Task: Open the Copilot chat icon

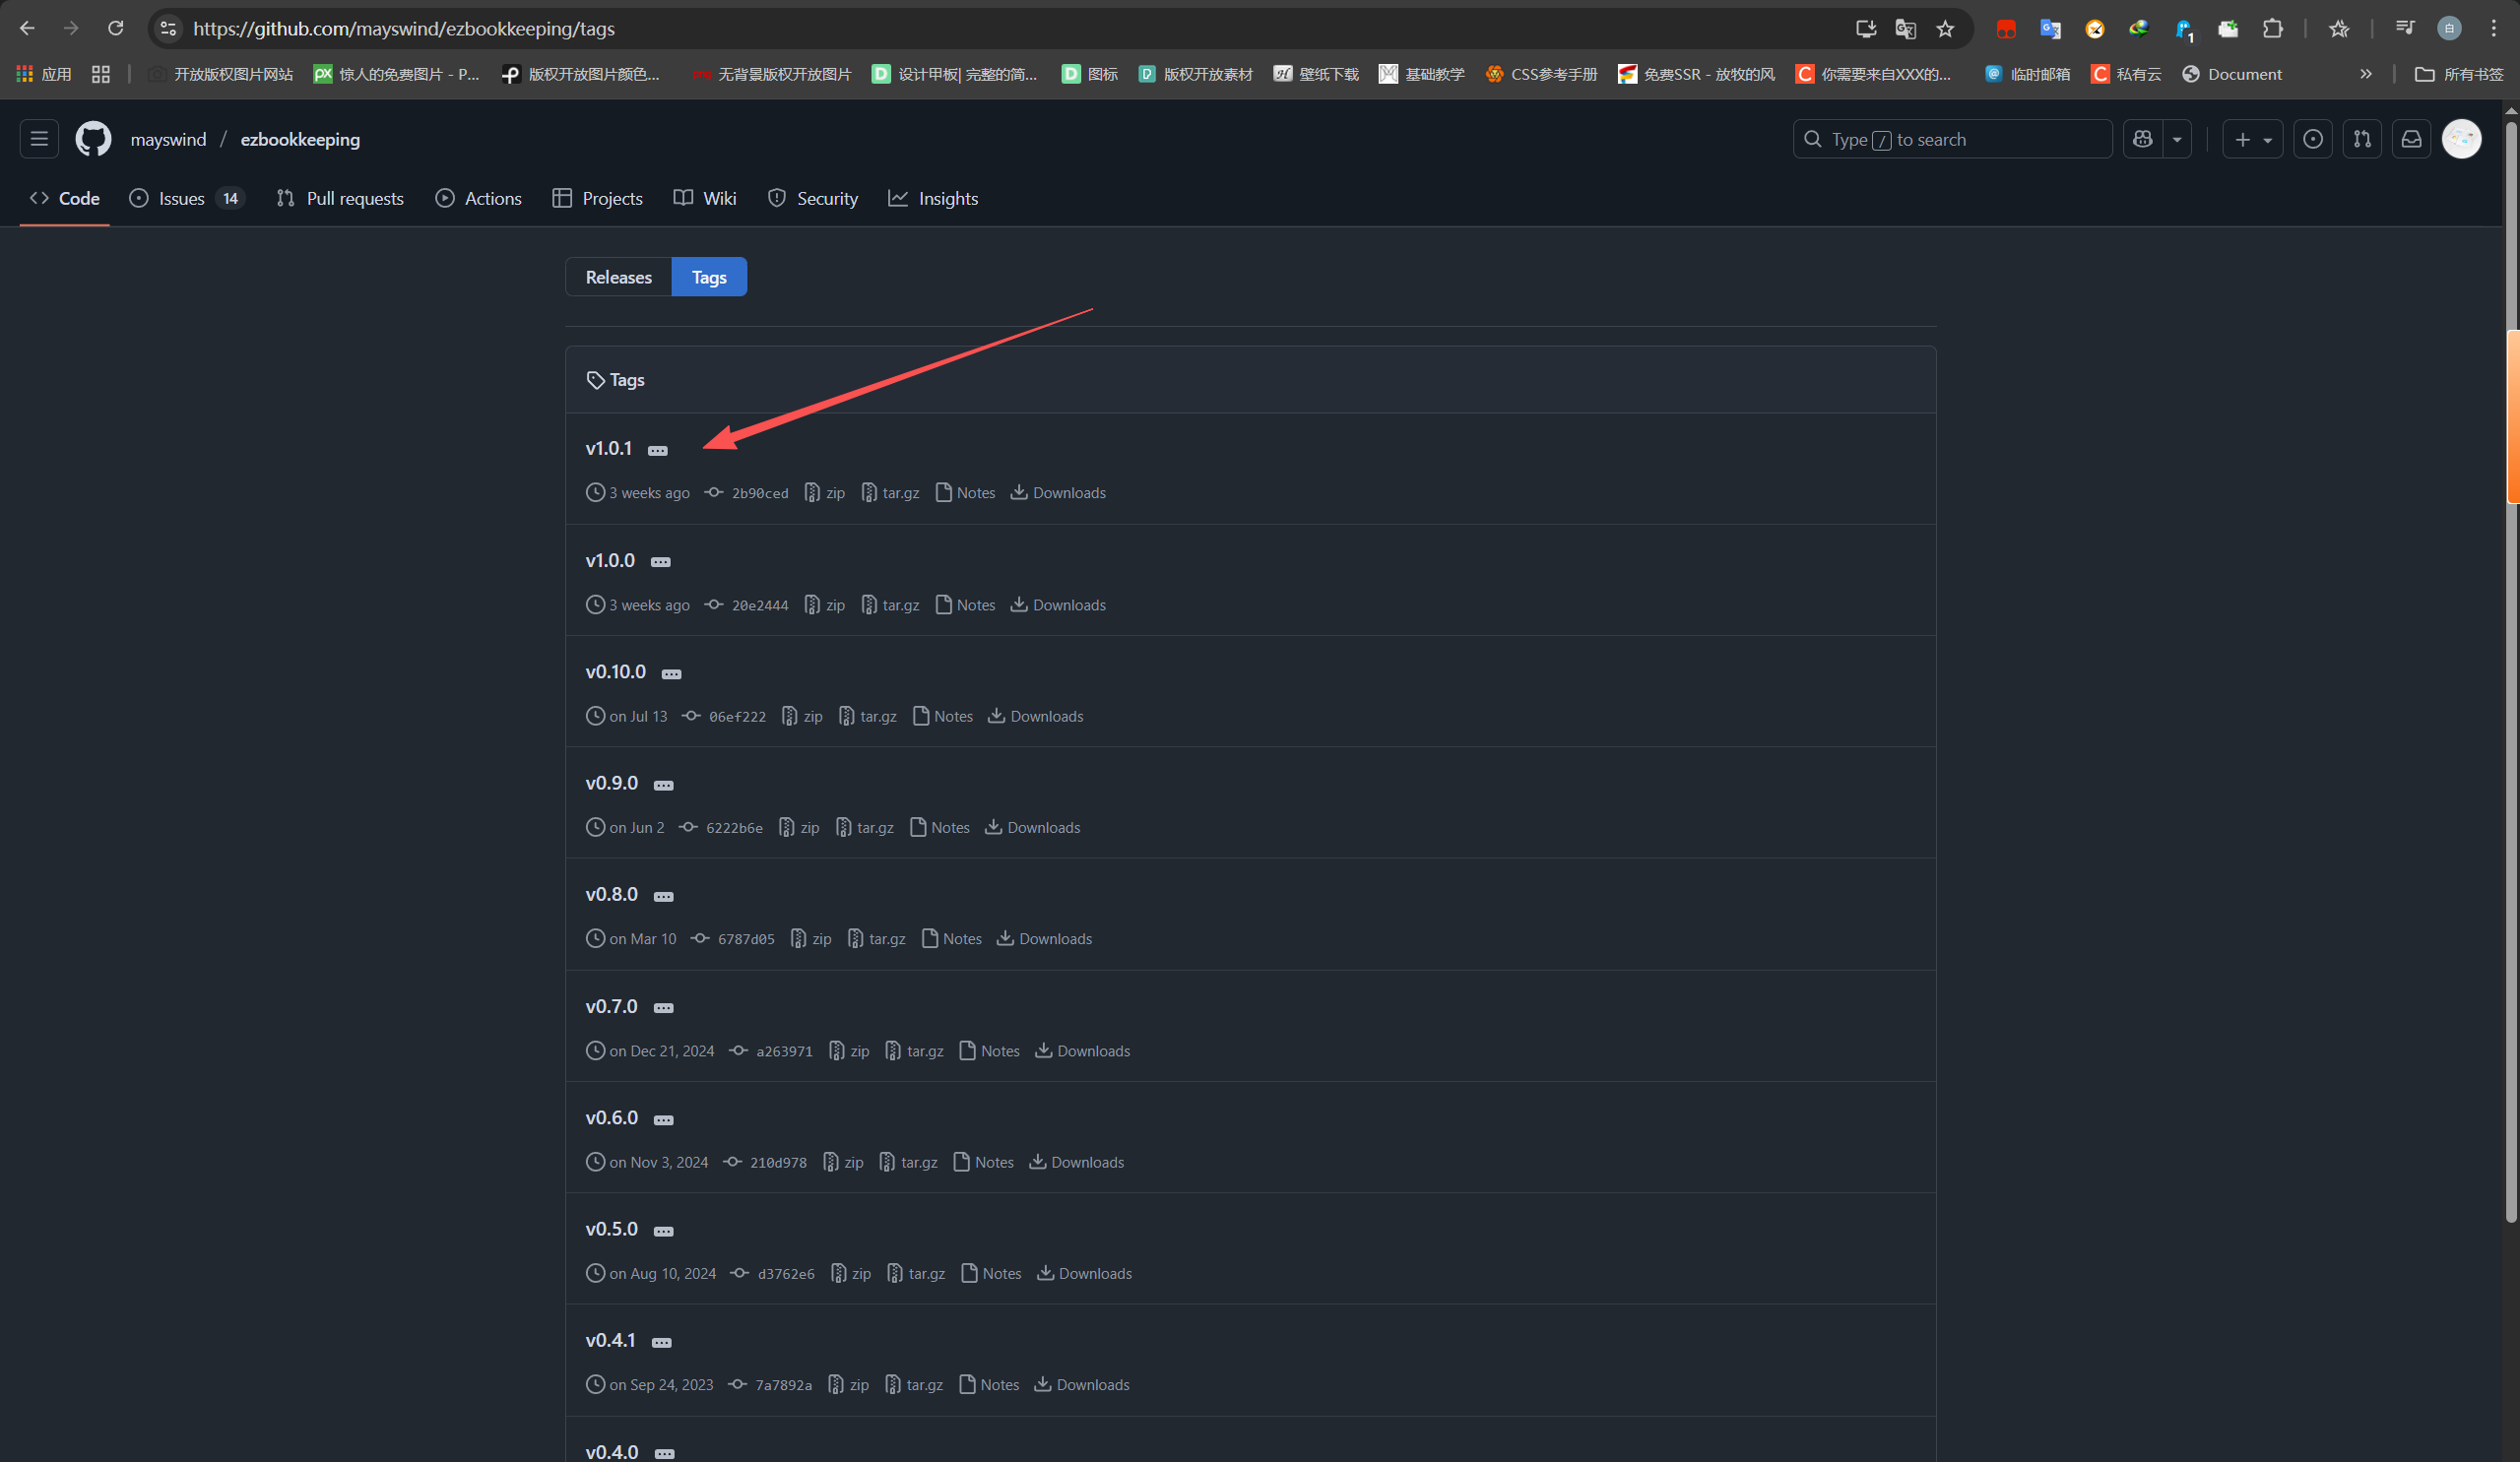Action: coord(2142,139)
